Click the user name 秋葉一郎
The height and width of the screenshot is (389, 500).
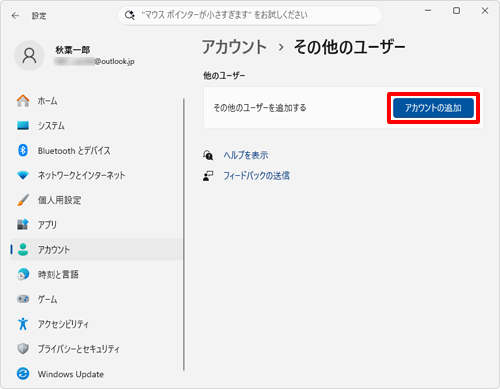[x=73, y=50]
